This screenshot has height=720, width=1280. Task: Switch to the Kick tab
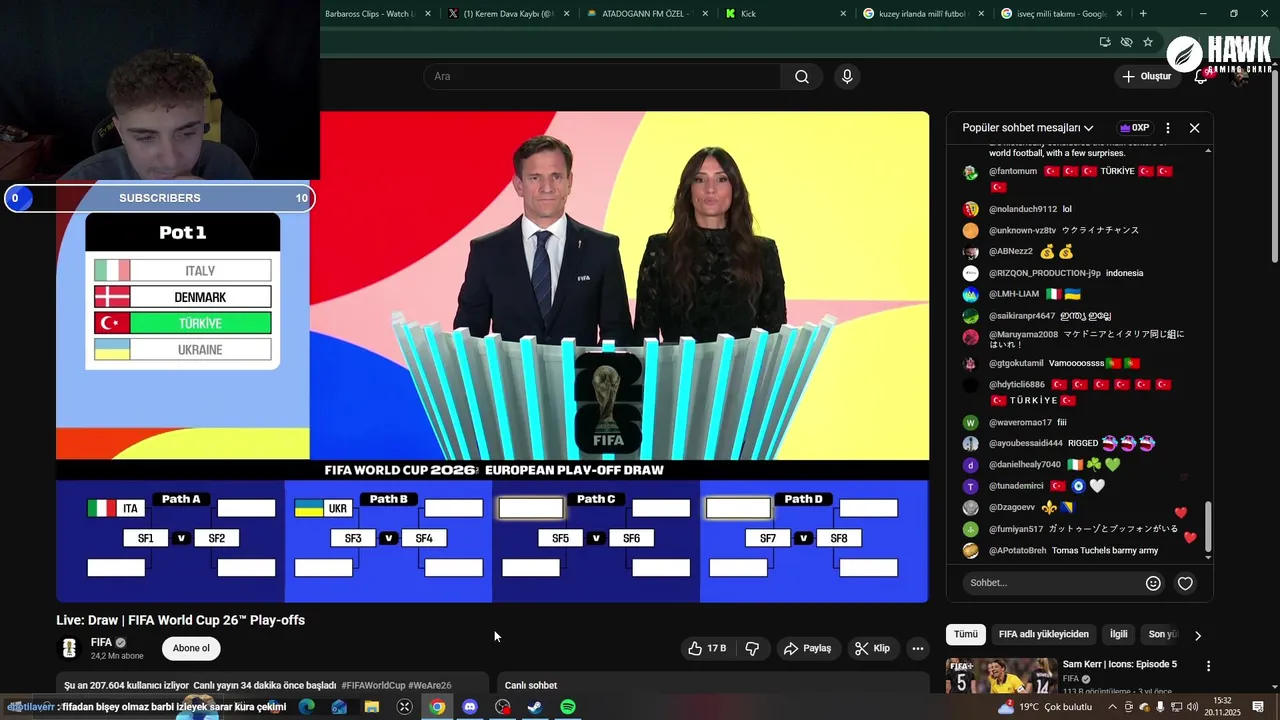[x=785, y=14]
